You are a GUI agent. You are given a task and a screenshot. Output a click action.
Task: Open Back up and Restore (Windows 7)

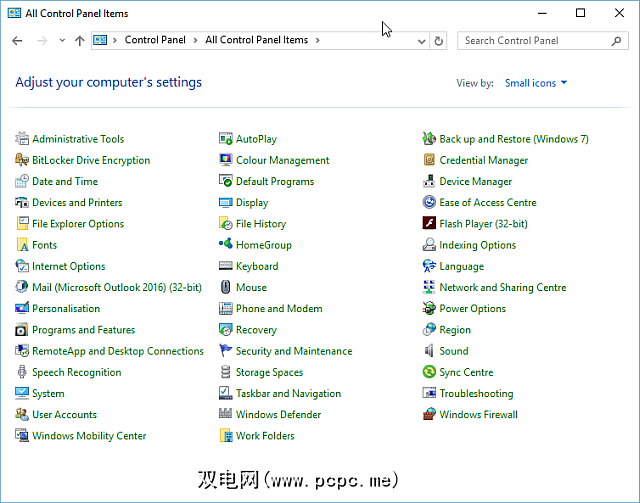tap(514, 139)
